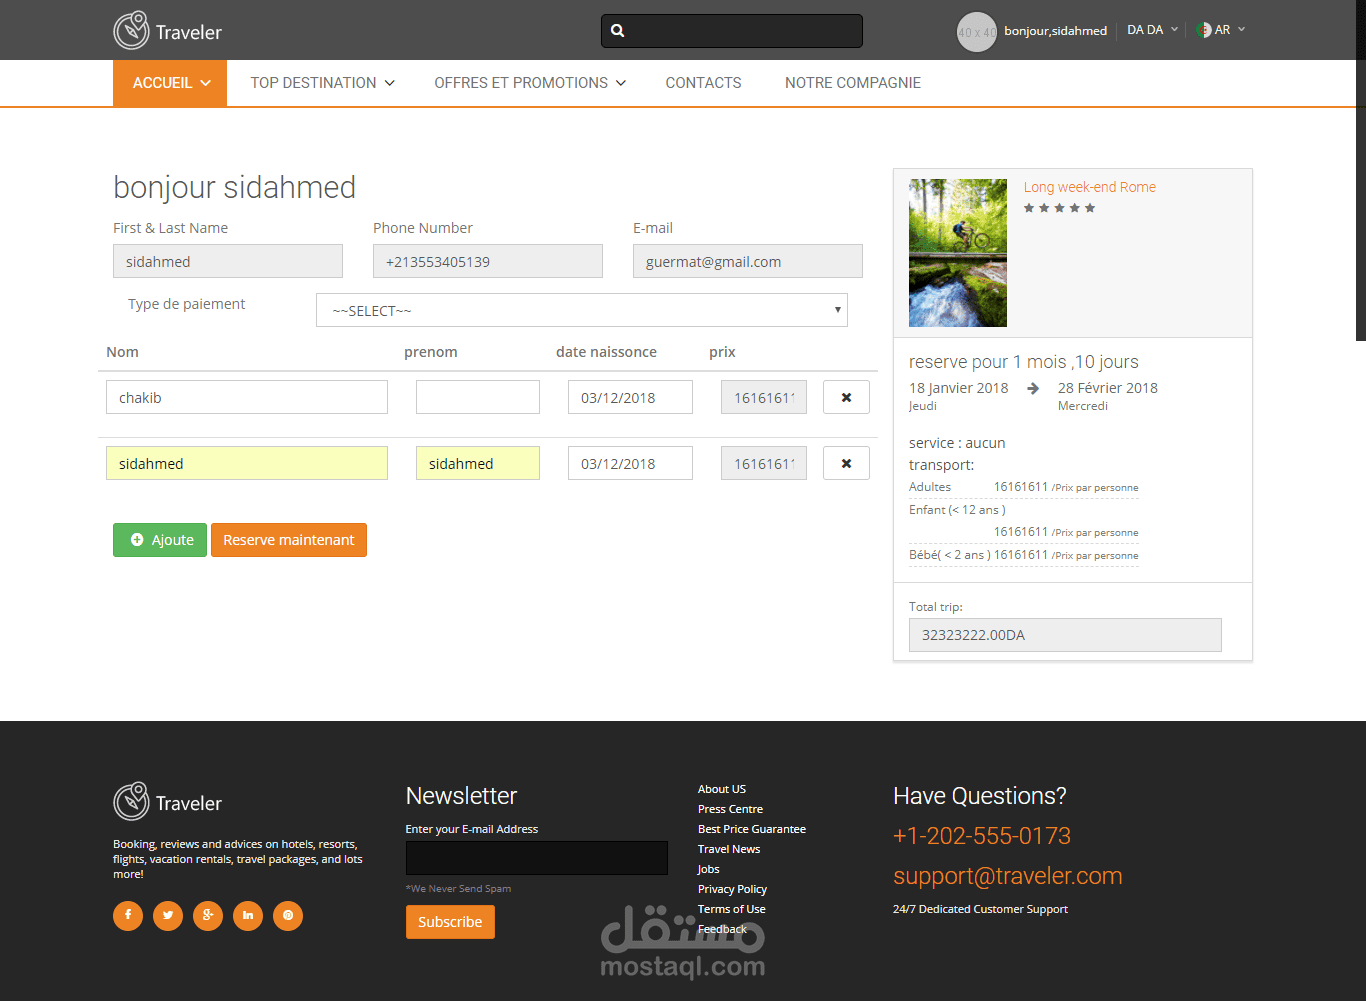The height and width of the screenshot is (1001, 1366).
Task: Click the Ajoute button
Action: (x=160, y=540)
